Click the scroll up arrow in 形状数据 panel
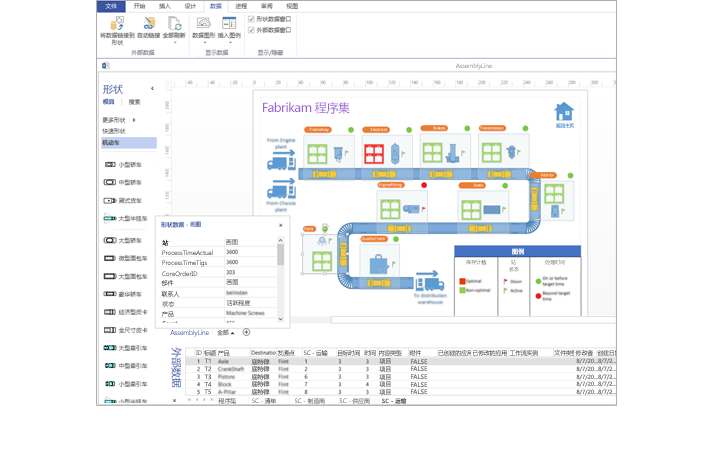This screenshot has height=454, width=713. [281, 240]
